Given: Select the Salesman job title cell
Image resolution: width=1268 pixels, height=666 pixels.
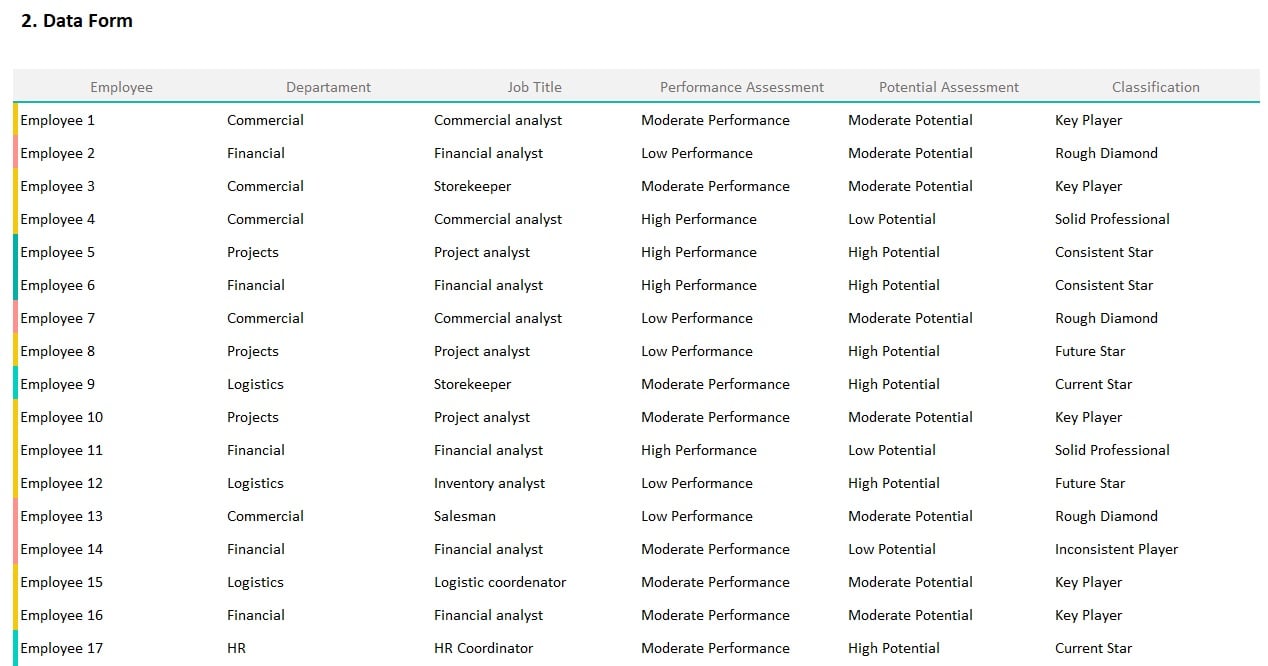Looking at the screenshot, I should [464, 516].
